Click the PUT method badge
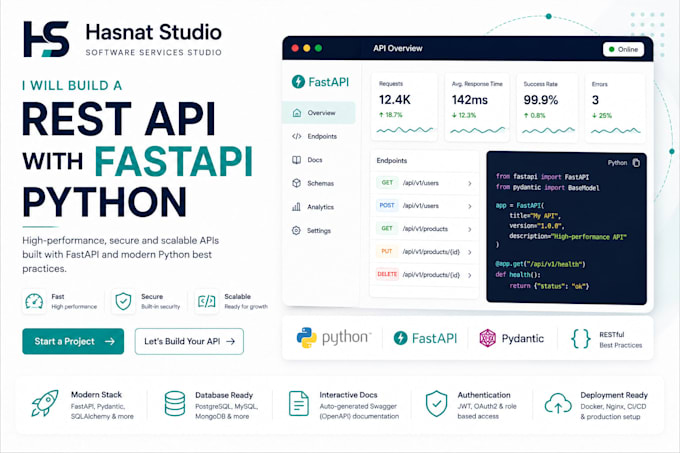The image size is (680, 453). point(387,251)
